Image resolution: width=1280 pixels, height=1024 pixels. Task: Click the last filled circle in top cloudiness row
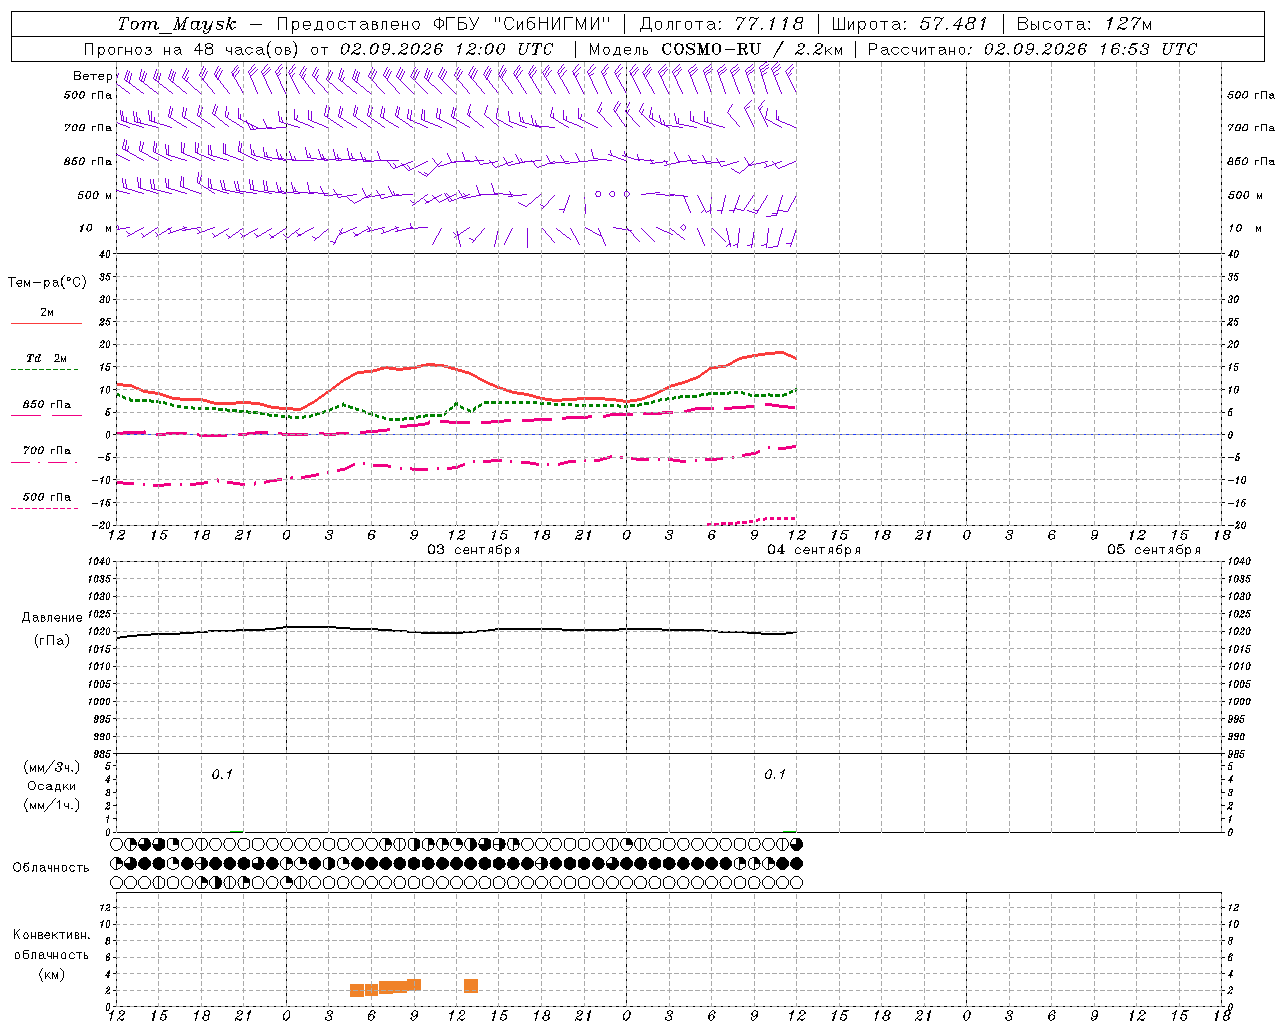(x=797, y=845)
